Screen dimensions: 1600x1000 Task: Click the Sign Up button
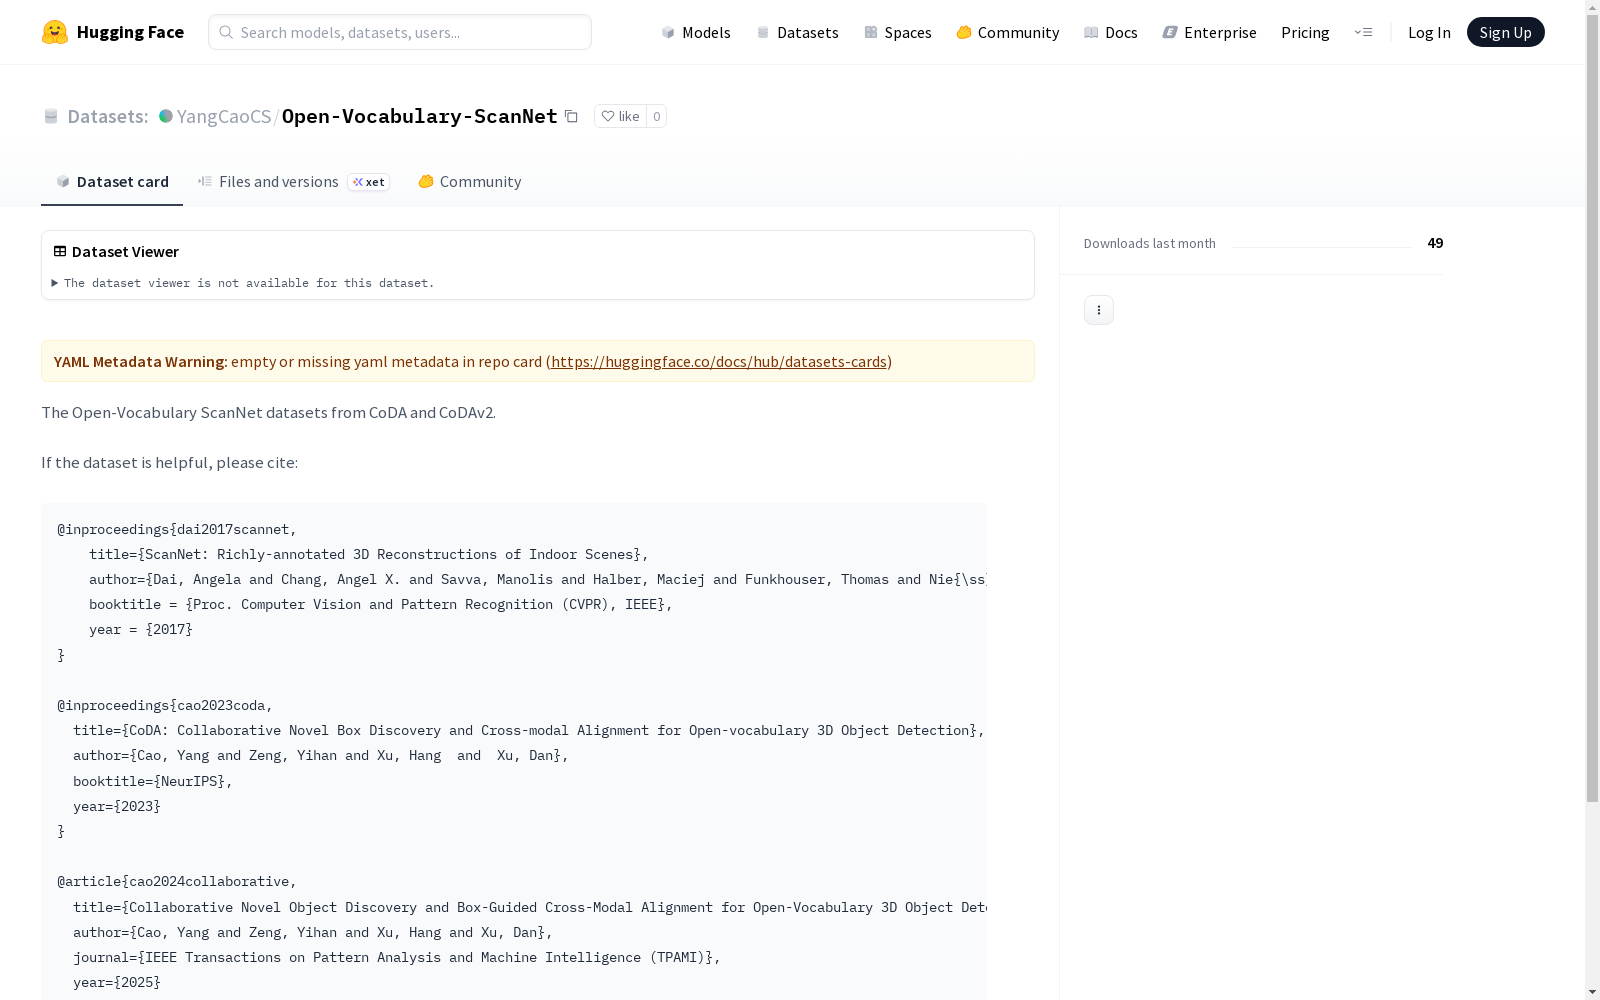coord(1505,32)
